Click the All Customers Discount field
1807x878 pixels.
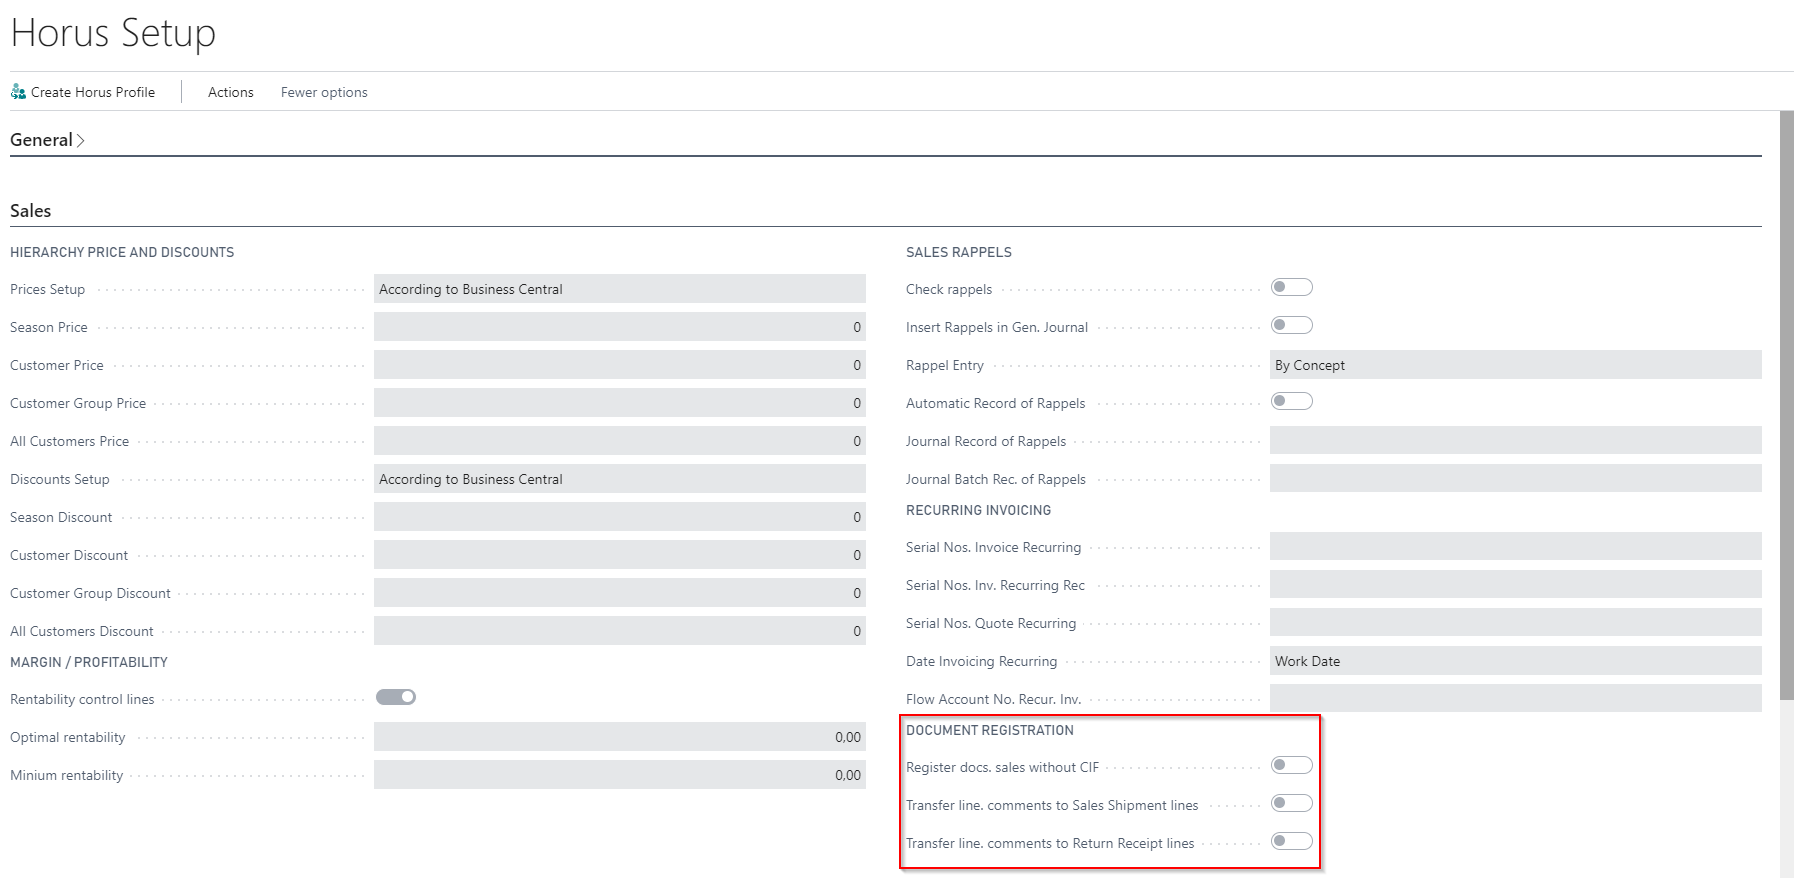[x=620, y=631]
